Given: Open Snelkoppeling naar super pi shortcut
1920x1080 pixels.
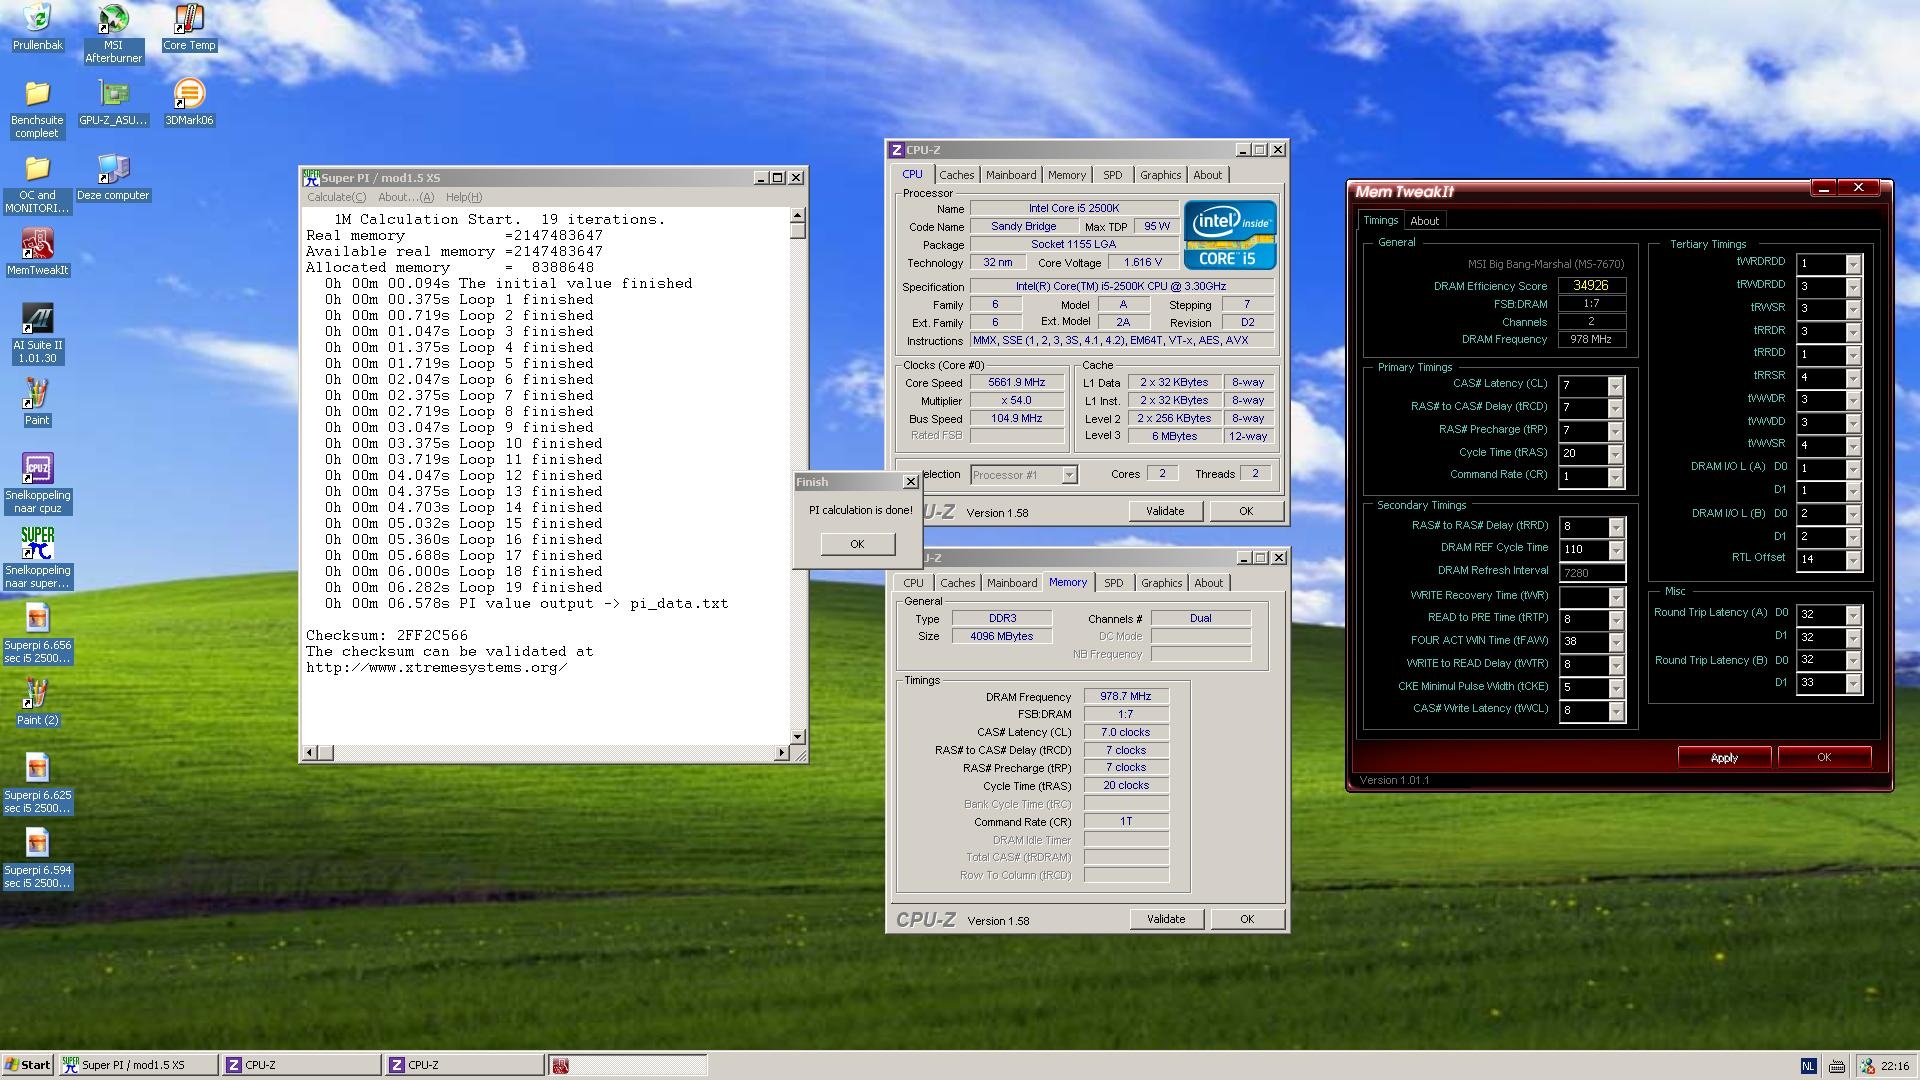Looking at the screenshot, I should [37, 559].
